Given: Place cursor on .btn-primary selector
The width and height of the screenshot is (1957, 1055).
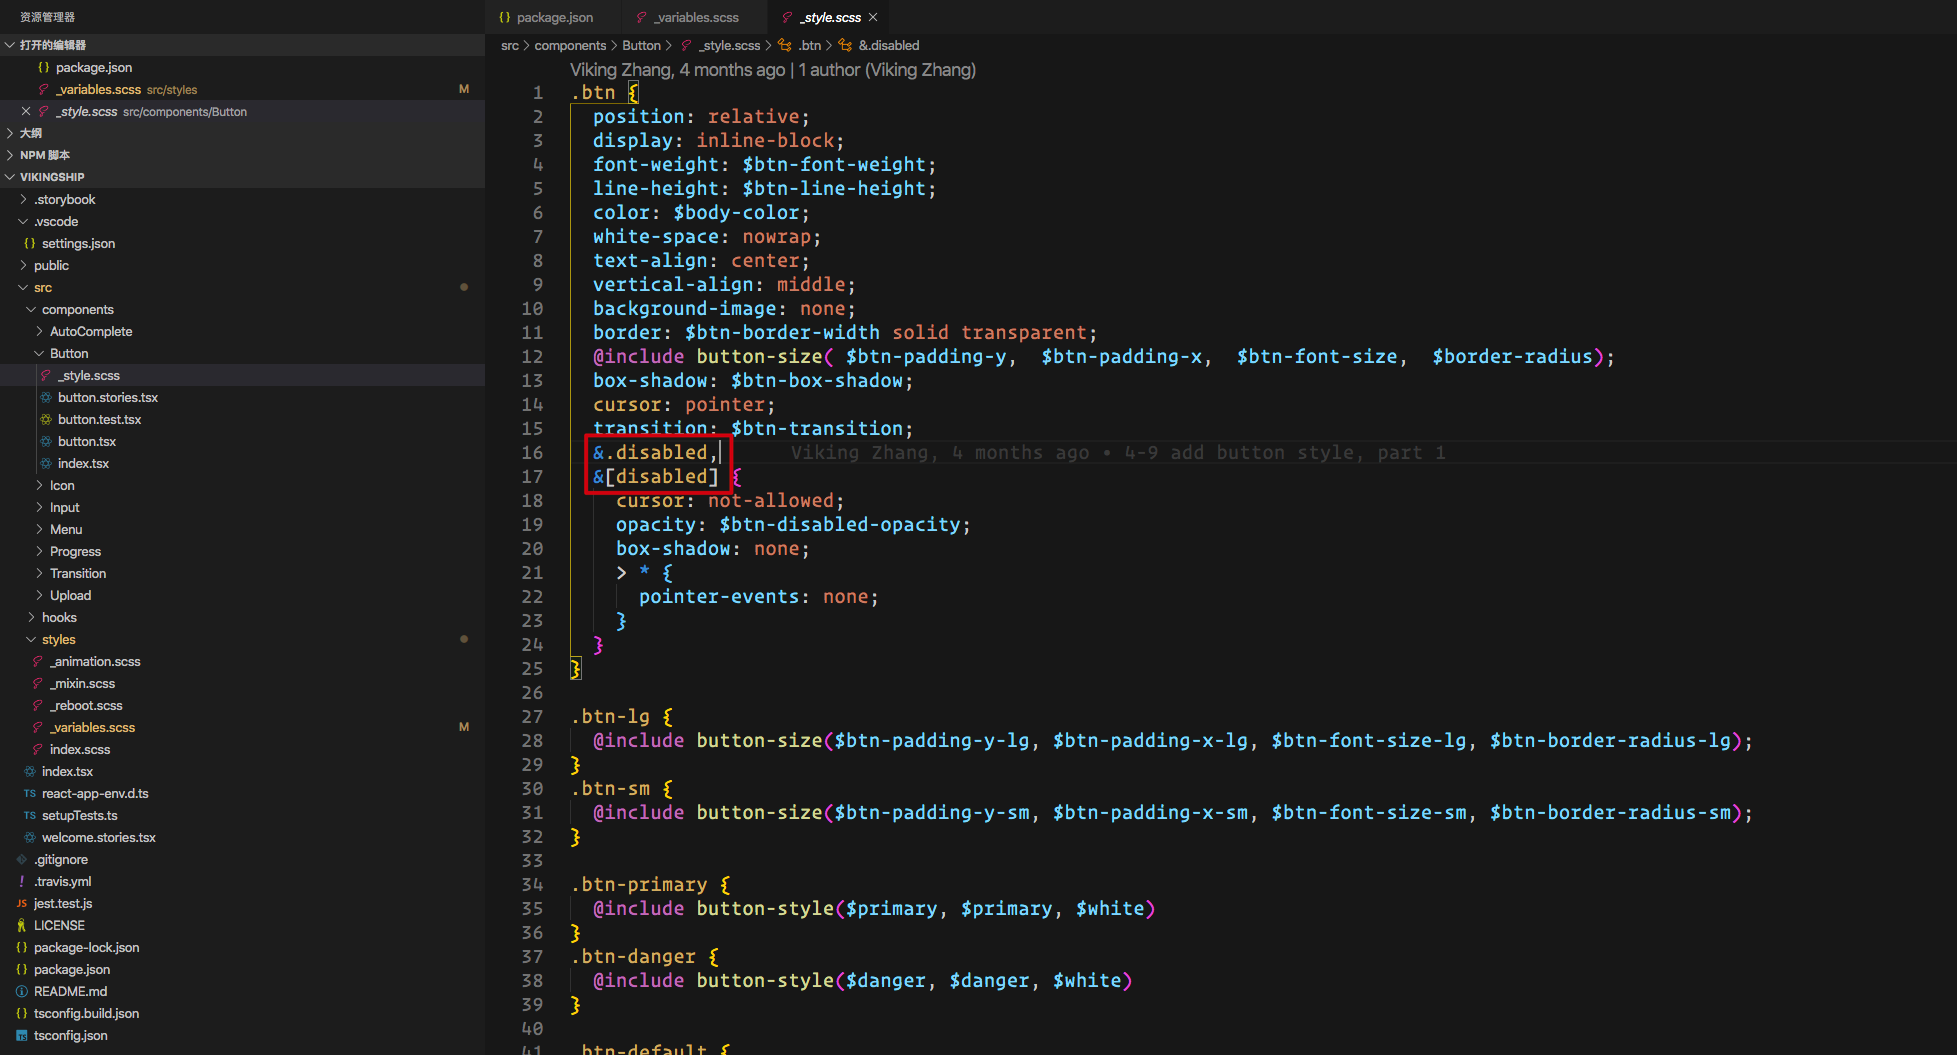Looking at the screenshot, I should [x=639, y=884].
